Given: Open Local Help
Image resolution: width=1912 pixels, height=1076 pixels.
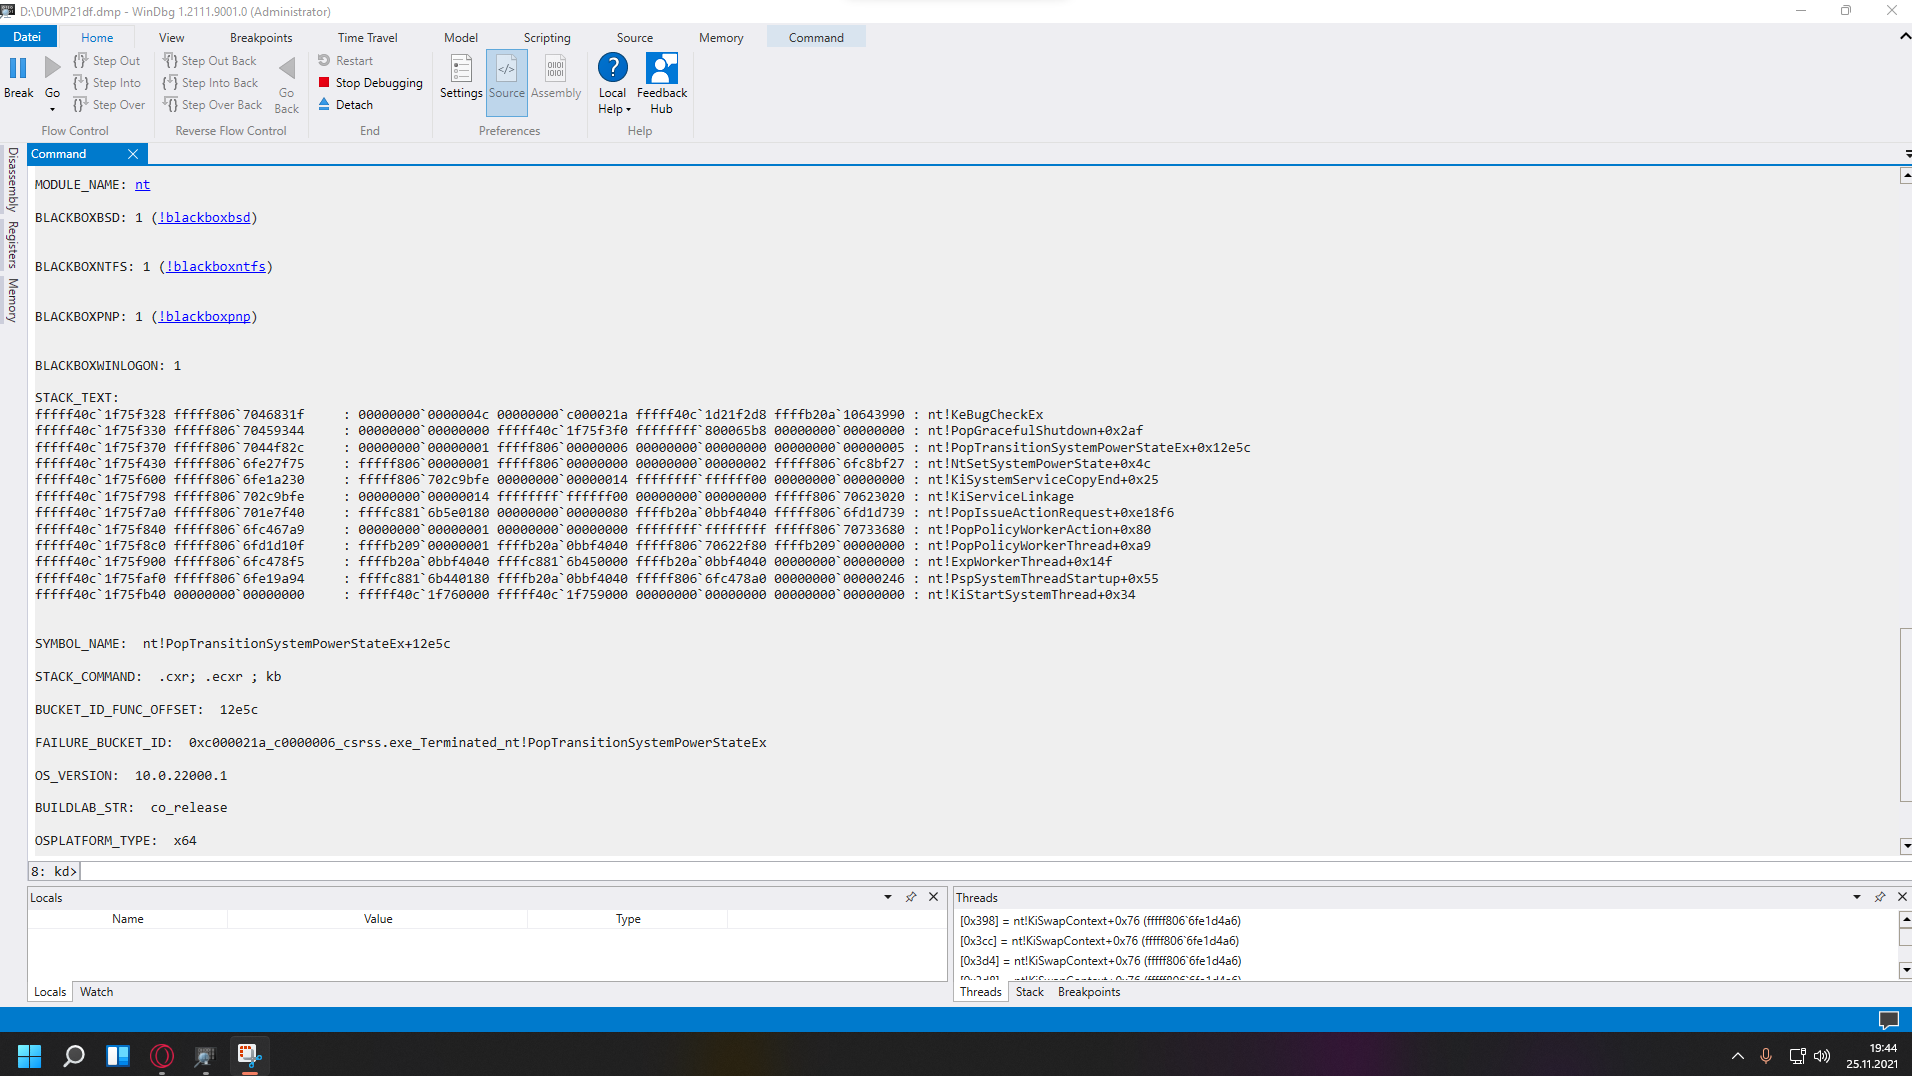Looking at the screenshot, I should coord(613,84).
